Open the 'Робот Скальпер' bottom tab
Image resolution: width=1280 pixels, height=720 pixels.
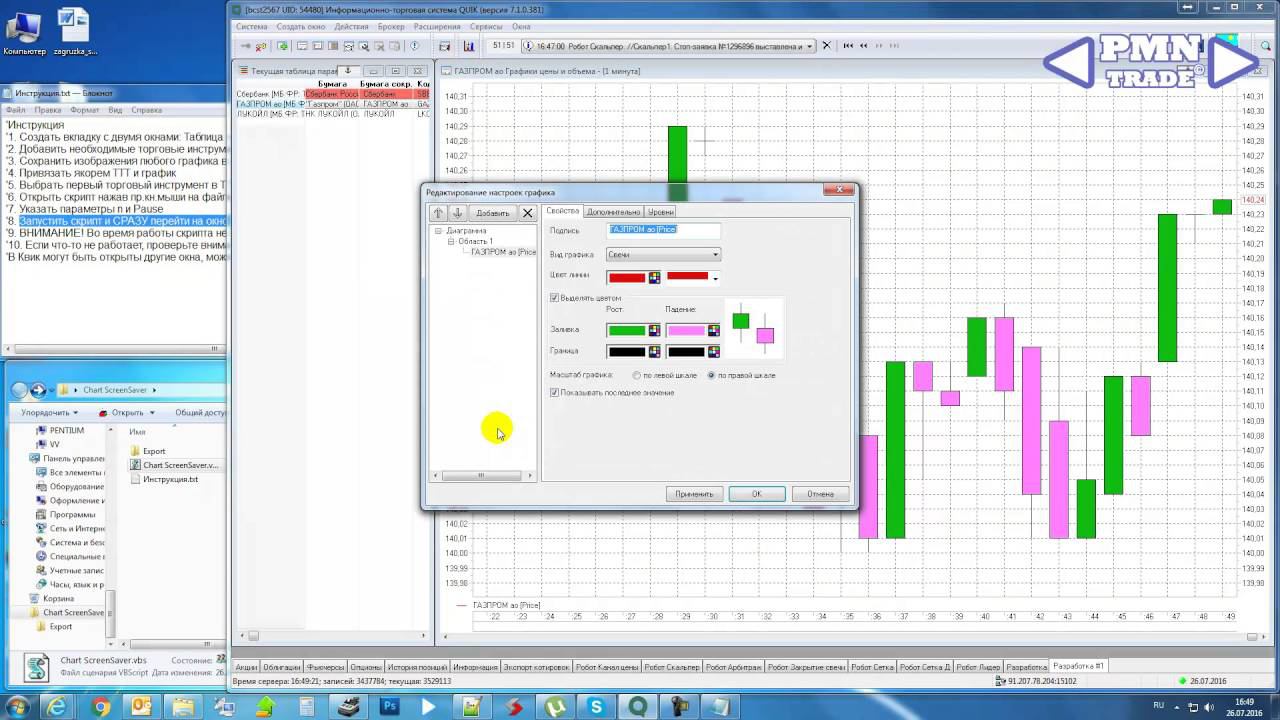[672, 666]
